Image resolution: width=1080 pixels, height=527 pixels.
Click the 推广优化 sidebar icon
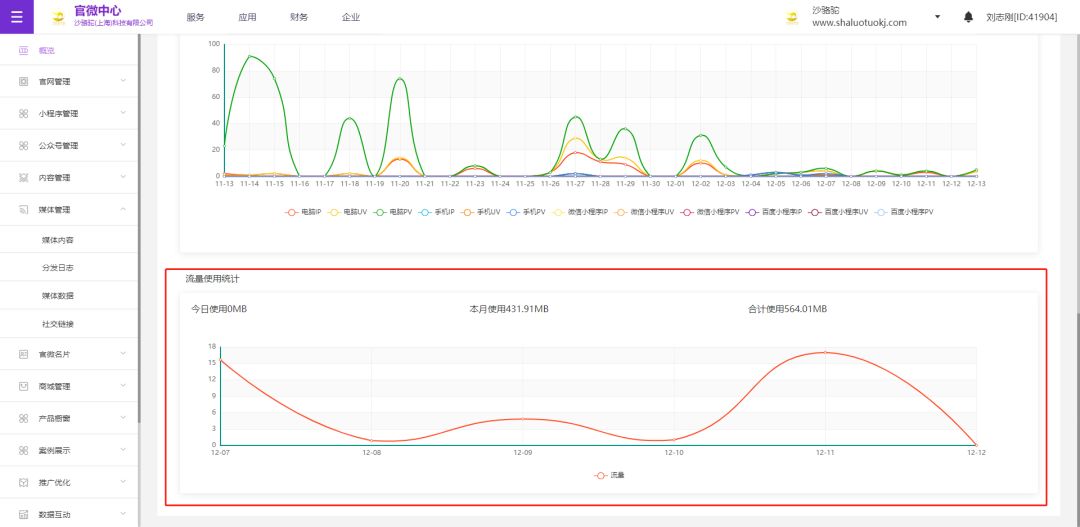point(24,482)
